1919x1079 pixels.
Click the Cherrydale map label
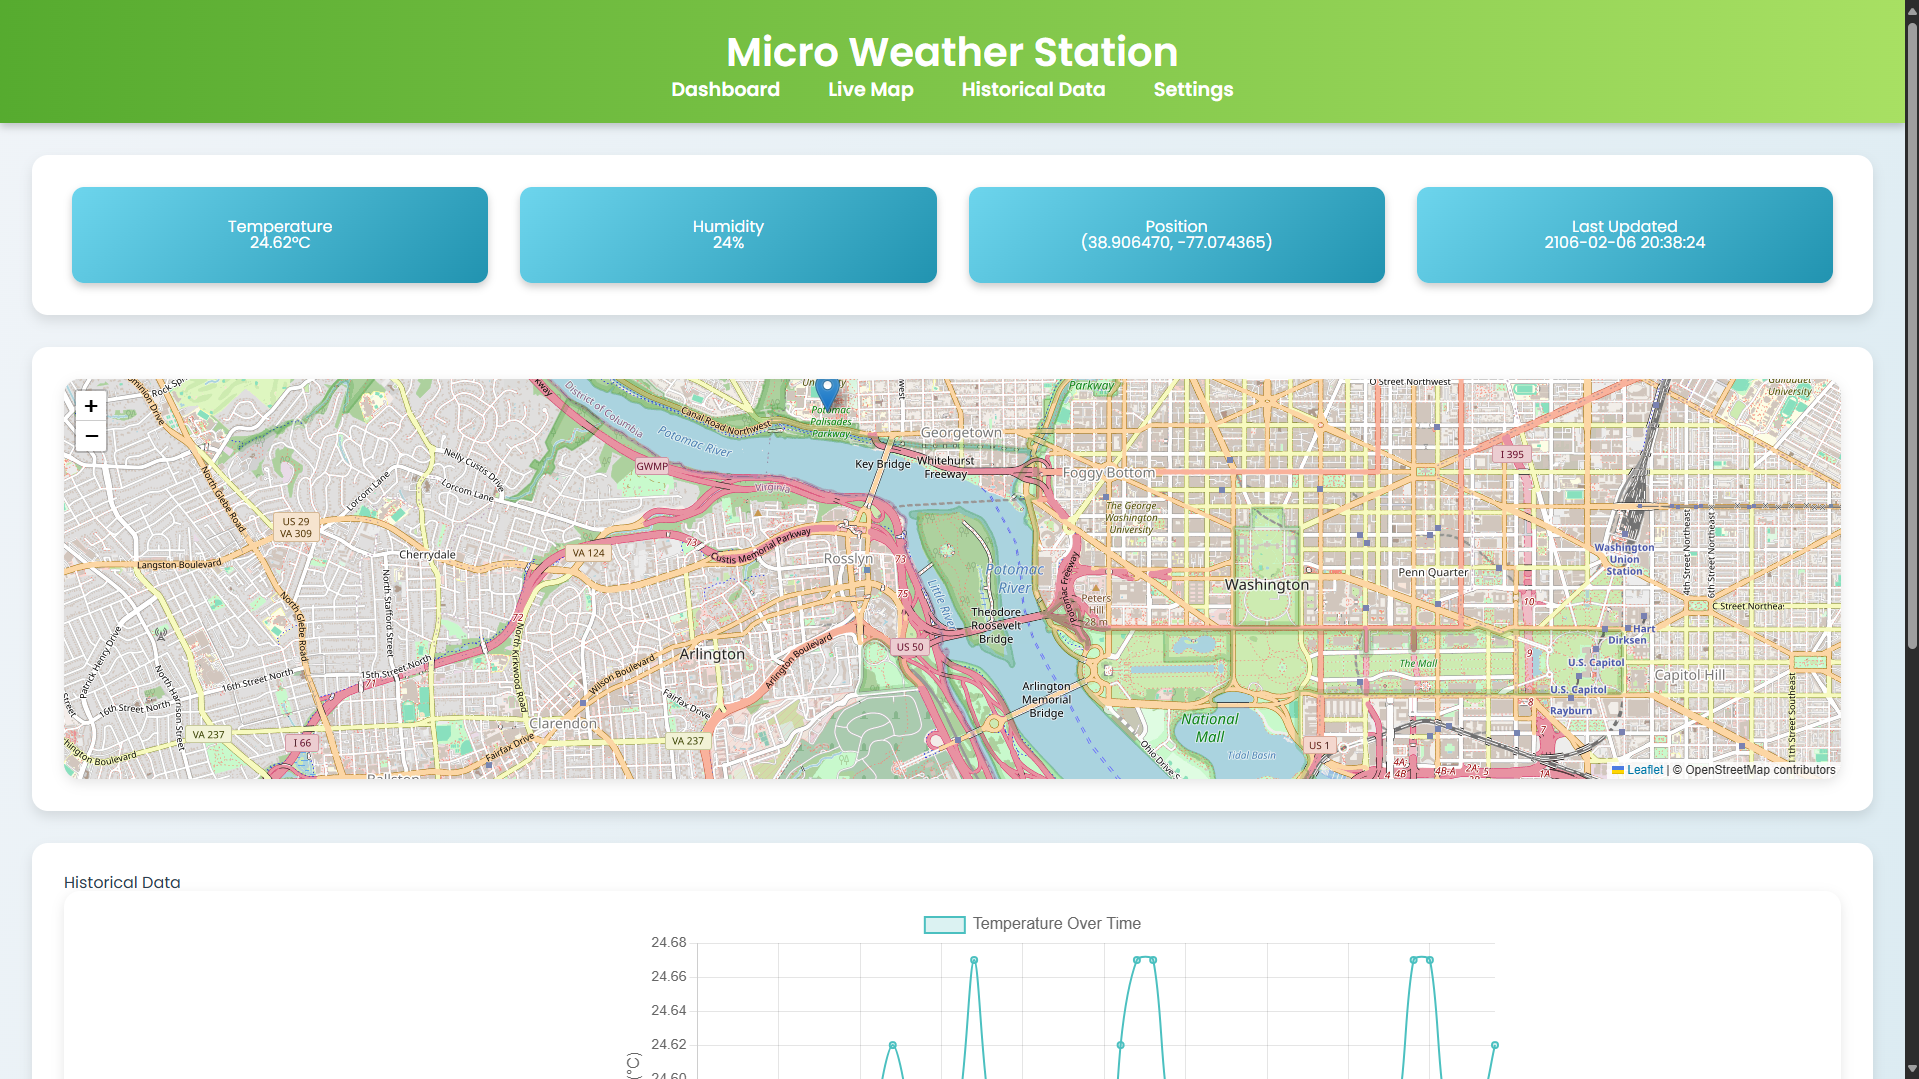(427, 555)
